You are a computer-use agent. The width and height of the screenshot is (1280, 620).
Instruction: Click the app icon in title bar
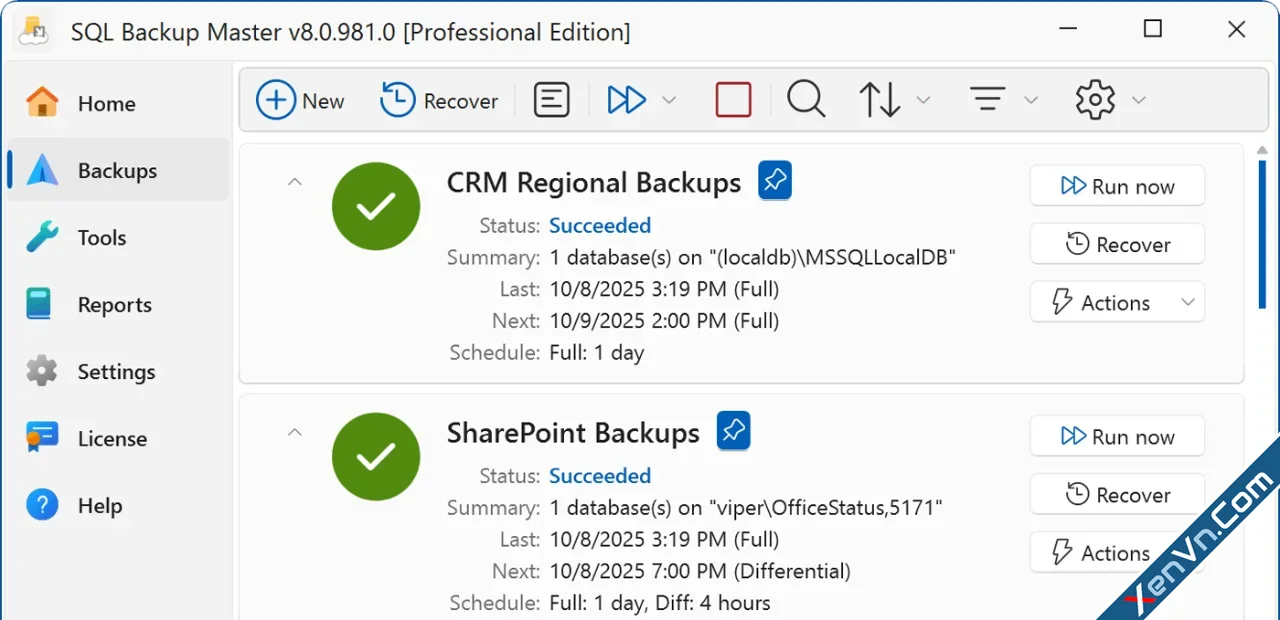tap(34, 31)
